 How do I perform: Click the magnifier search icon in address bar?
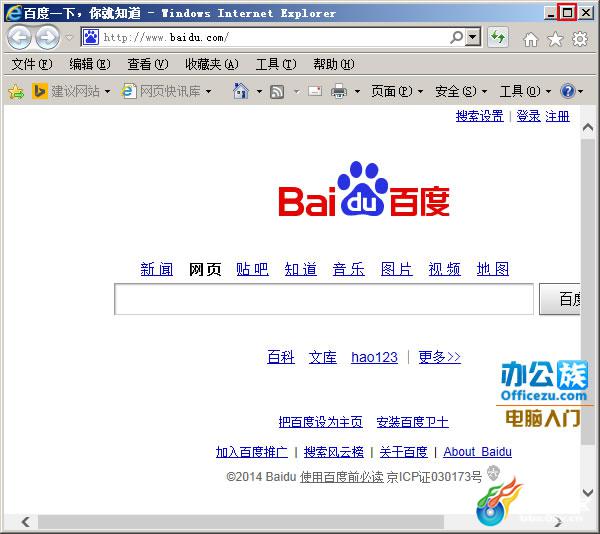click(x=457, y=37)
